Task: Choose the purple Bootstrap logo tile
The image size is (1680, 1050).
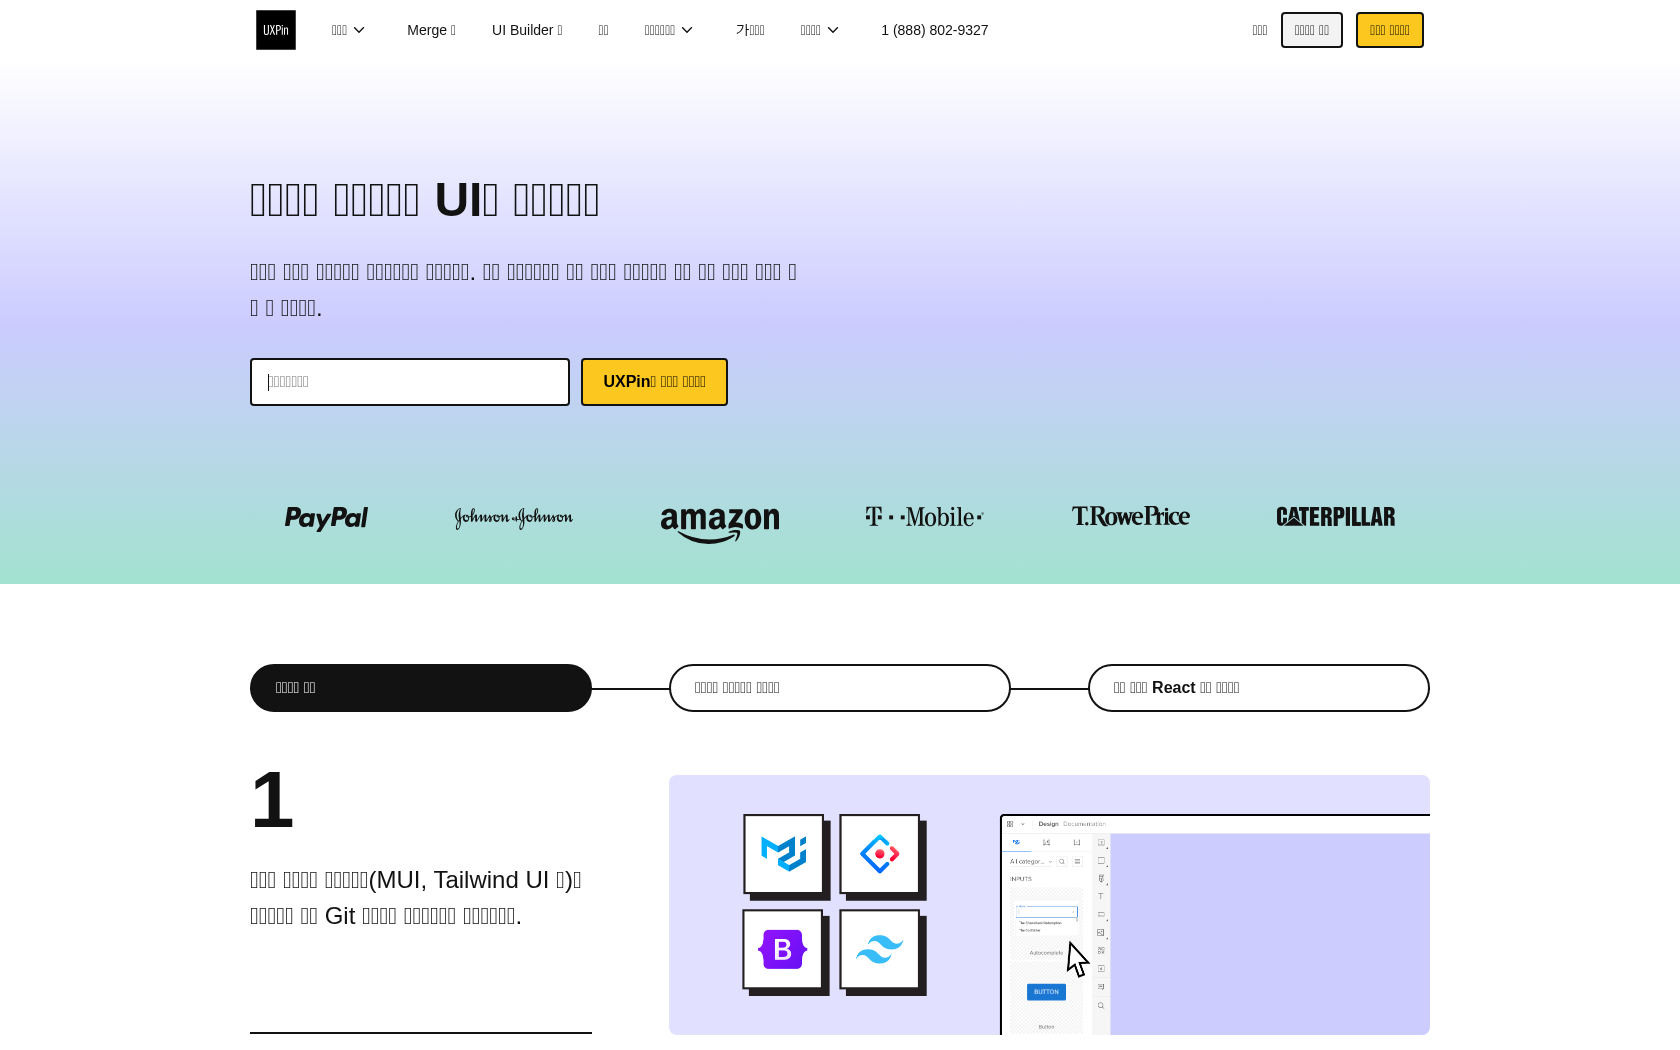Action: (x=783, y=949)
